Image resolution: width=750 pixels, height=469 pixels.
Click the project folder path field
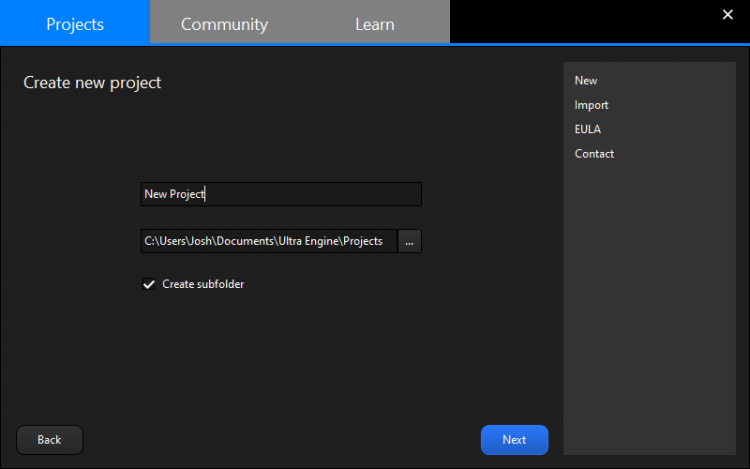[x=268, y=241]
